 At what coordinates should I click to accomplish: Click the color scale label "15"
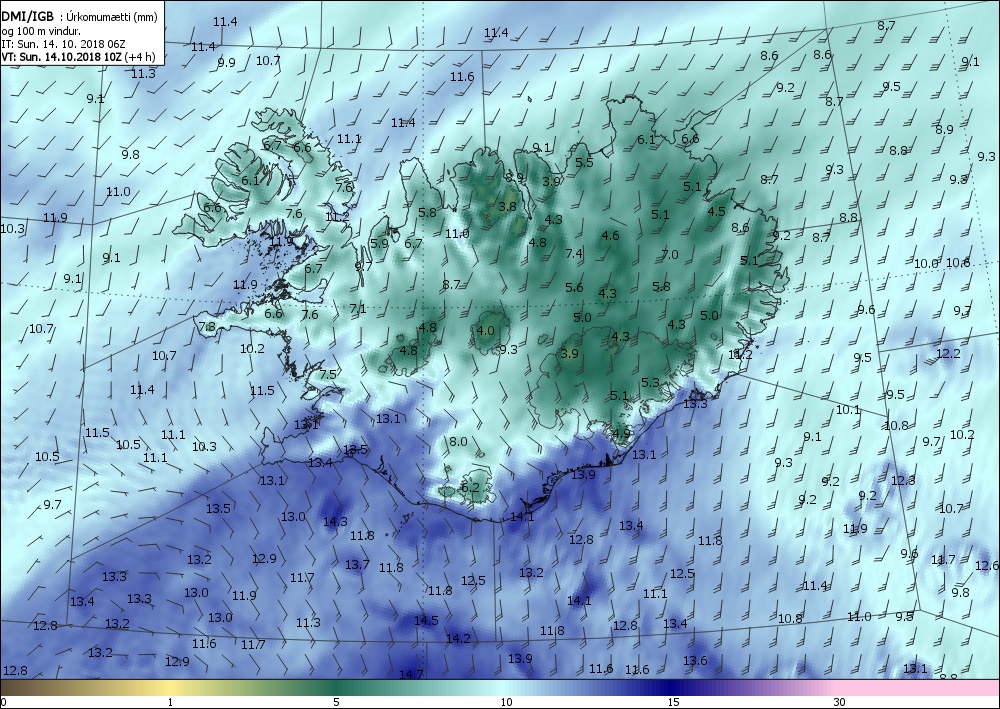pos(673,702)
